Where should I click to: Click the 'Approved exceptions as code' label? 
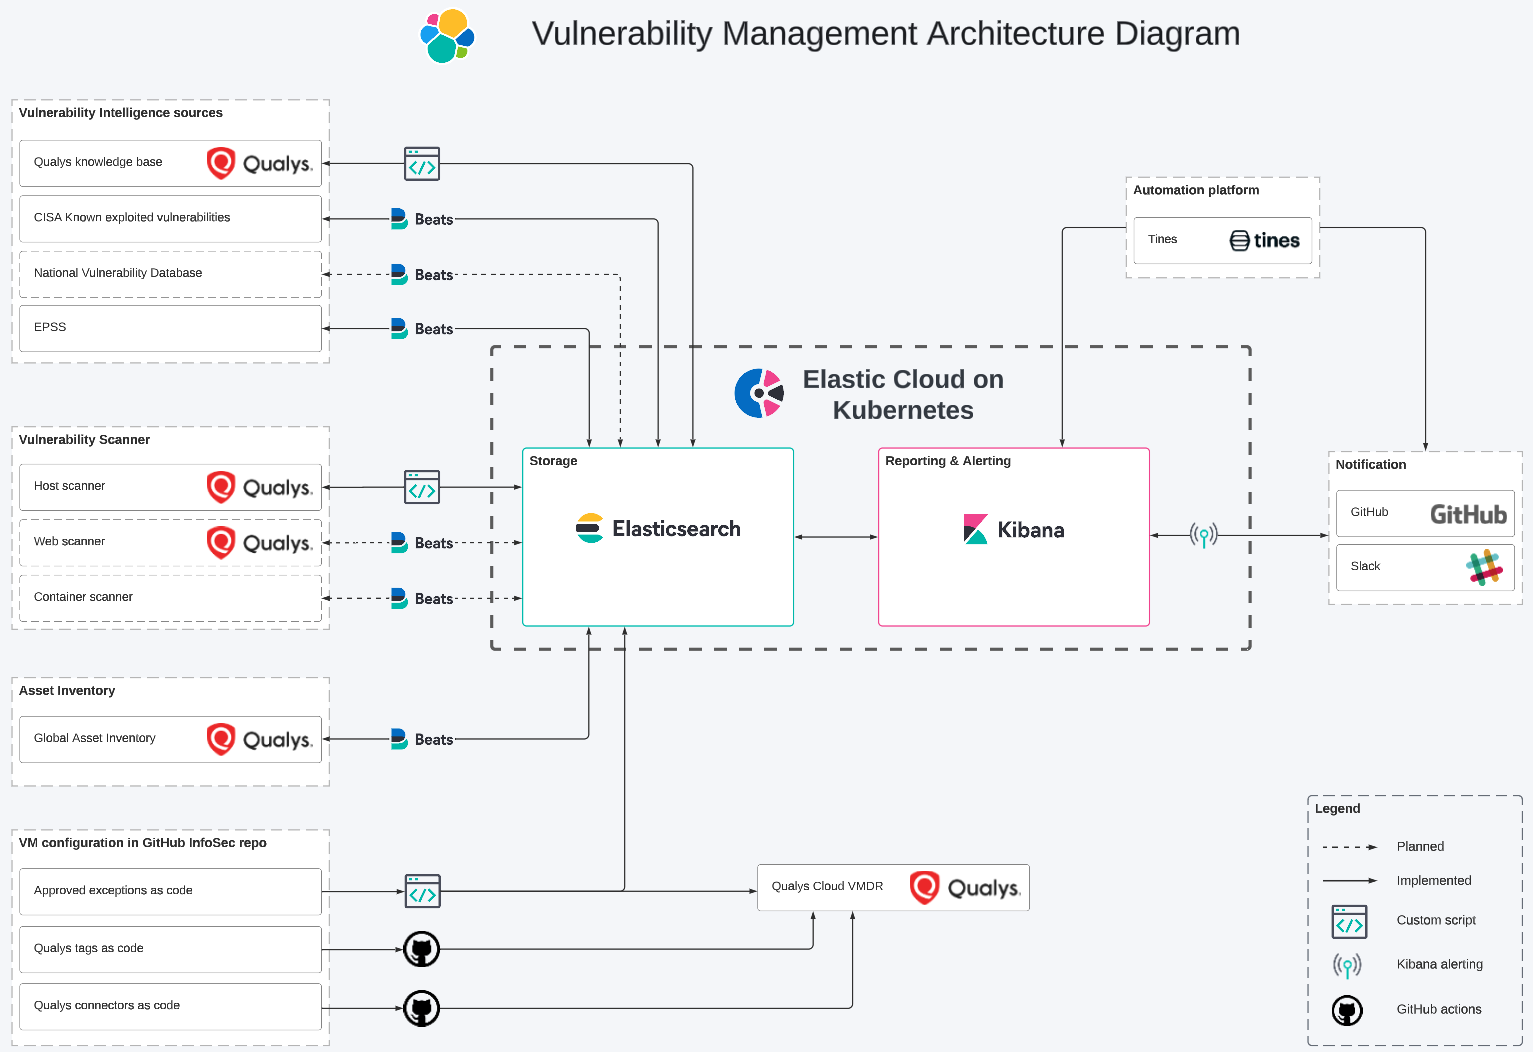tap(113, 890)
